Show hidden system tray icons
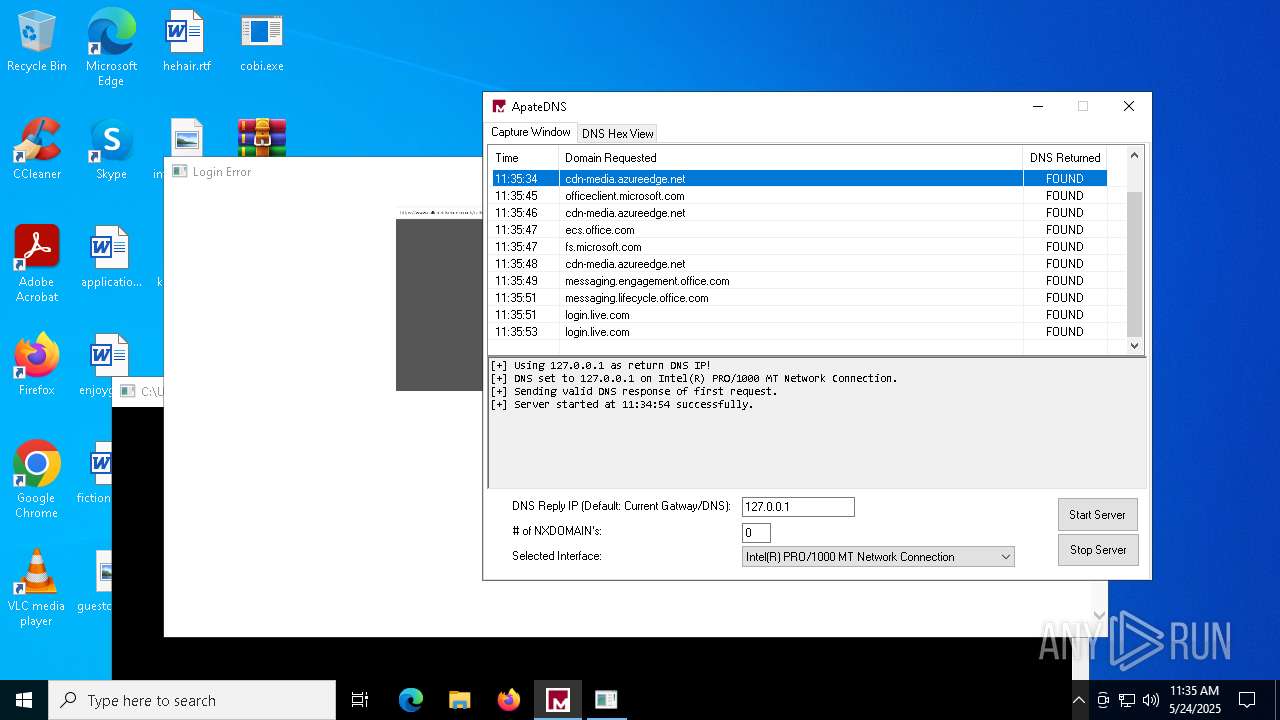This screenshot has height=720, width=1280. tap(1079, 700)
